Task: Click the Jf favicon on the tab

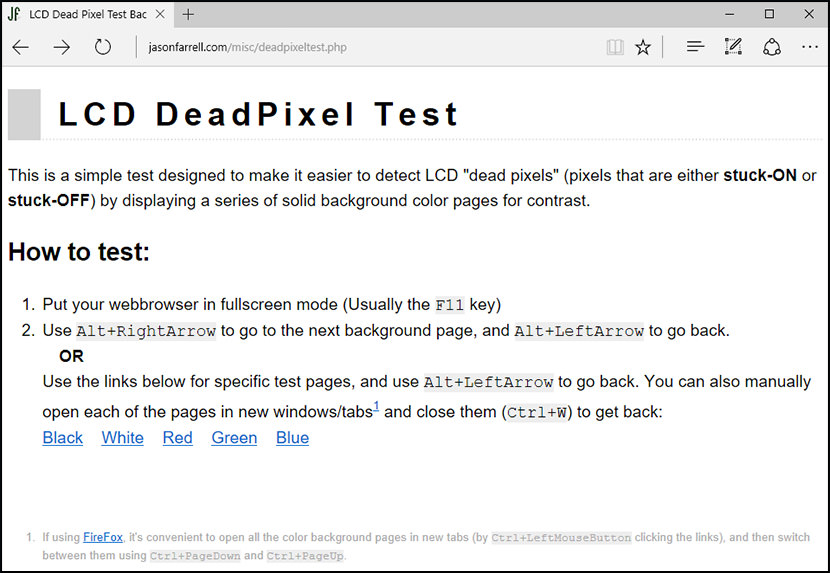Action: [x=14, y=14]
